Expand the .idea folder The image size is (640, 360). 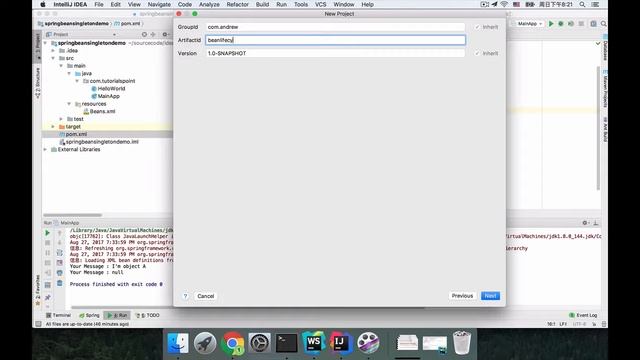click(53, 51)
